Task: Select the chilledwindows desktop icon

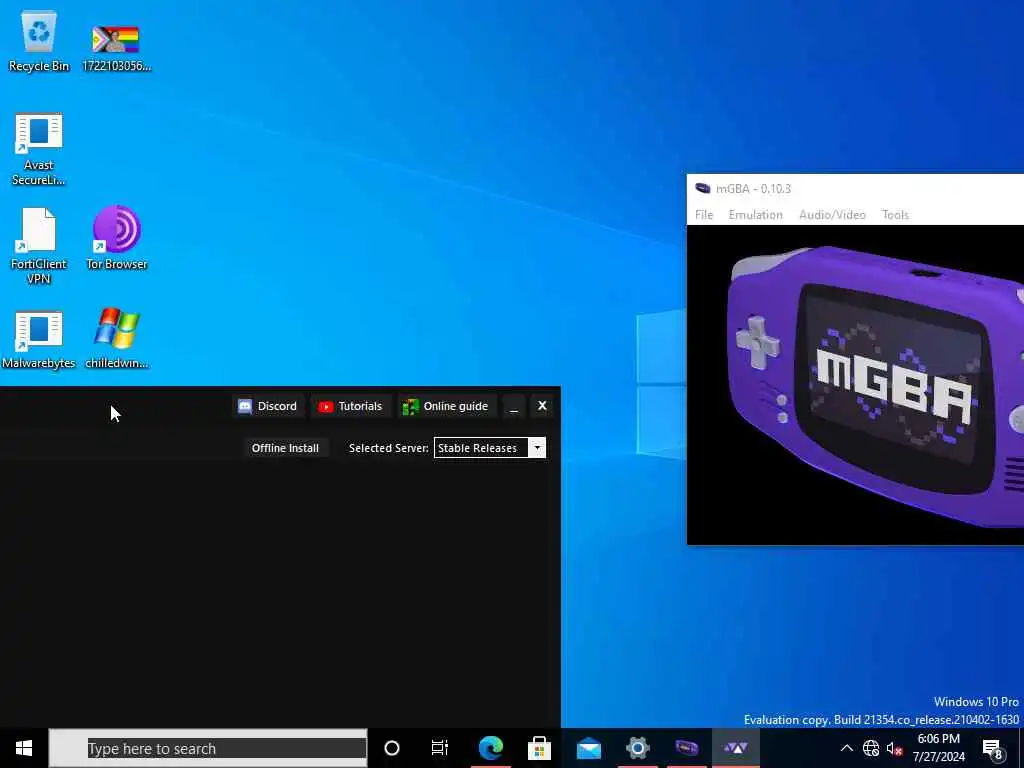Action: point(116,339)
